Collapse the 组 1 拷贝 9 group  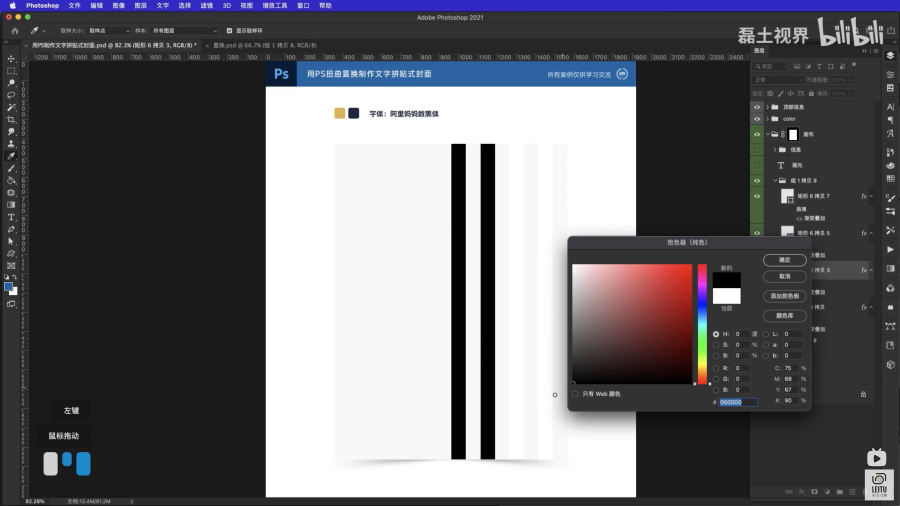point(775,181)
